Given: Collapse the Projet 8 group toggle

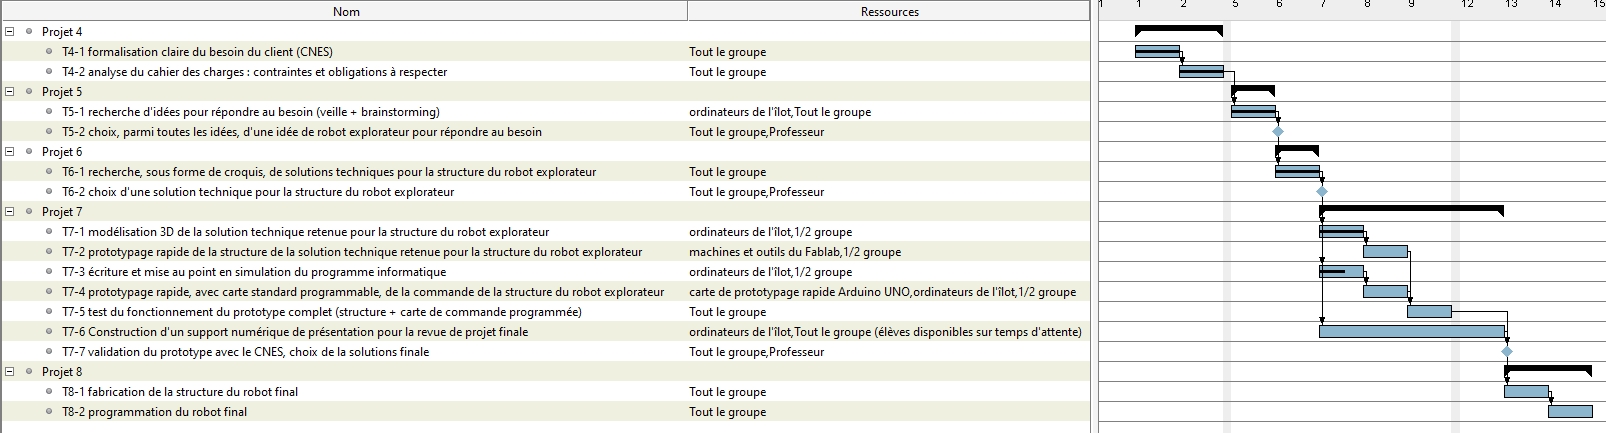Looking at the screenshot, I should (9, 371).
